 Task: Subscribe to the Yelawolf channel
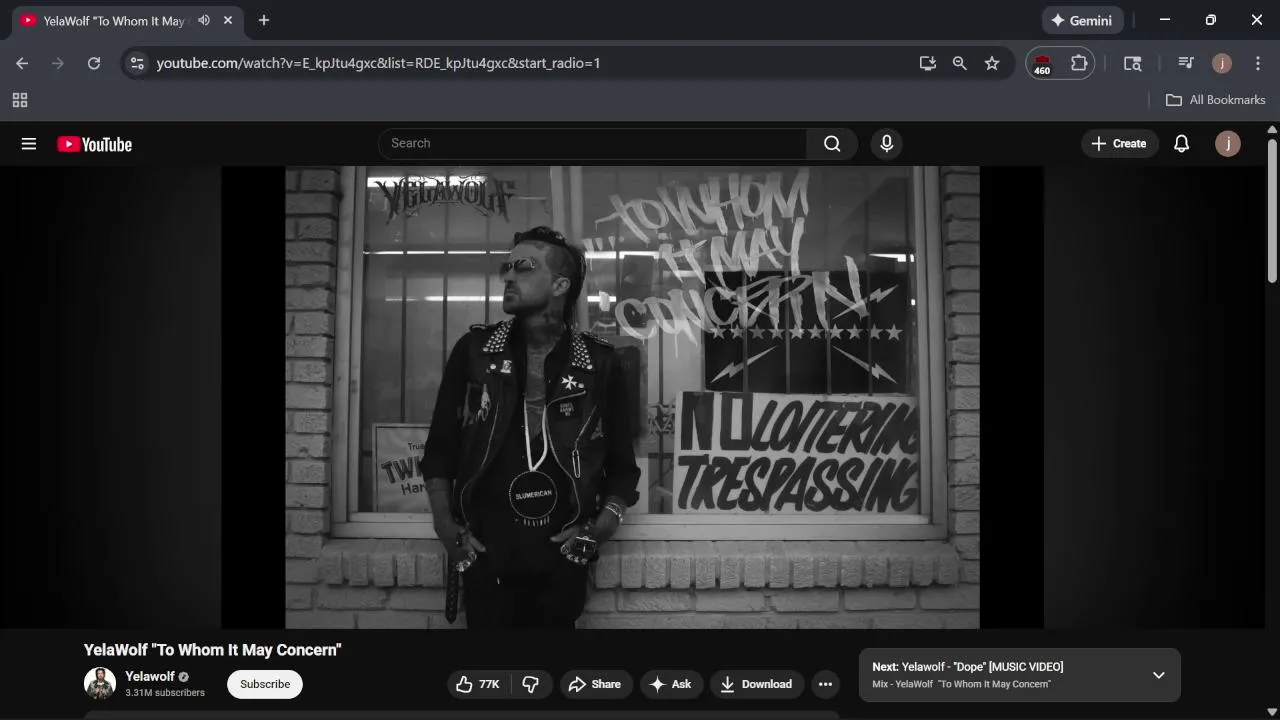pyautogui.click(x=265, y=684)
